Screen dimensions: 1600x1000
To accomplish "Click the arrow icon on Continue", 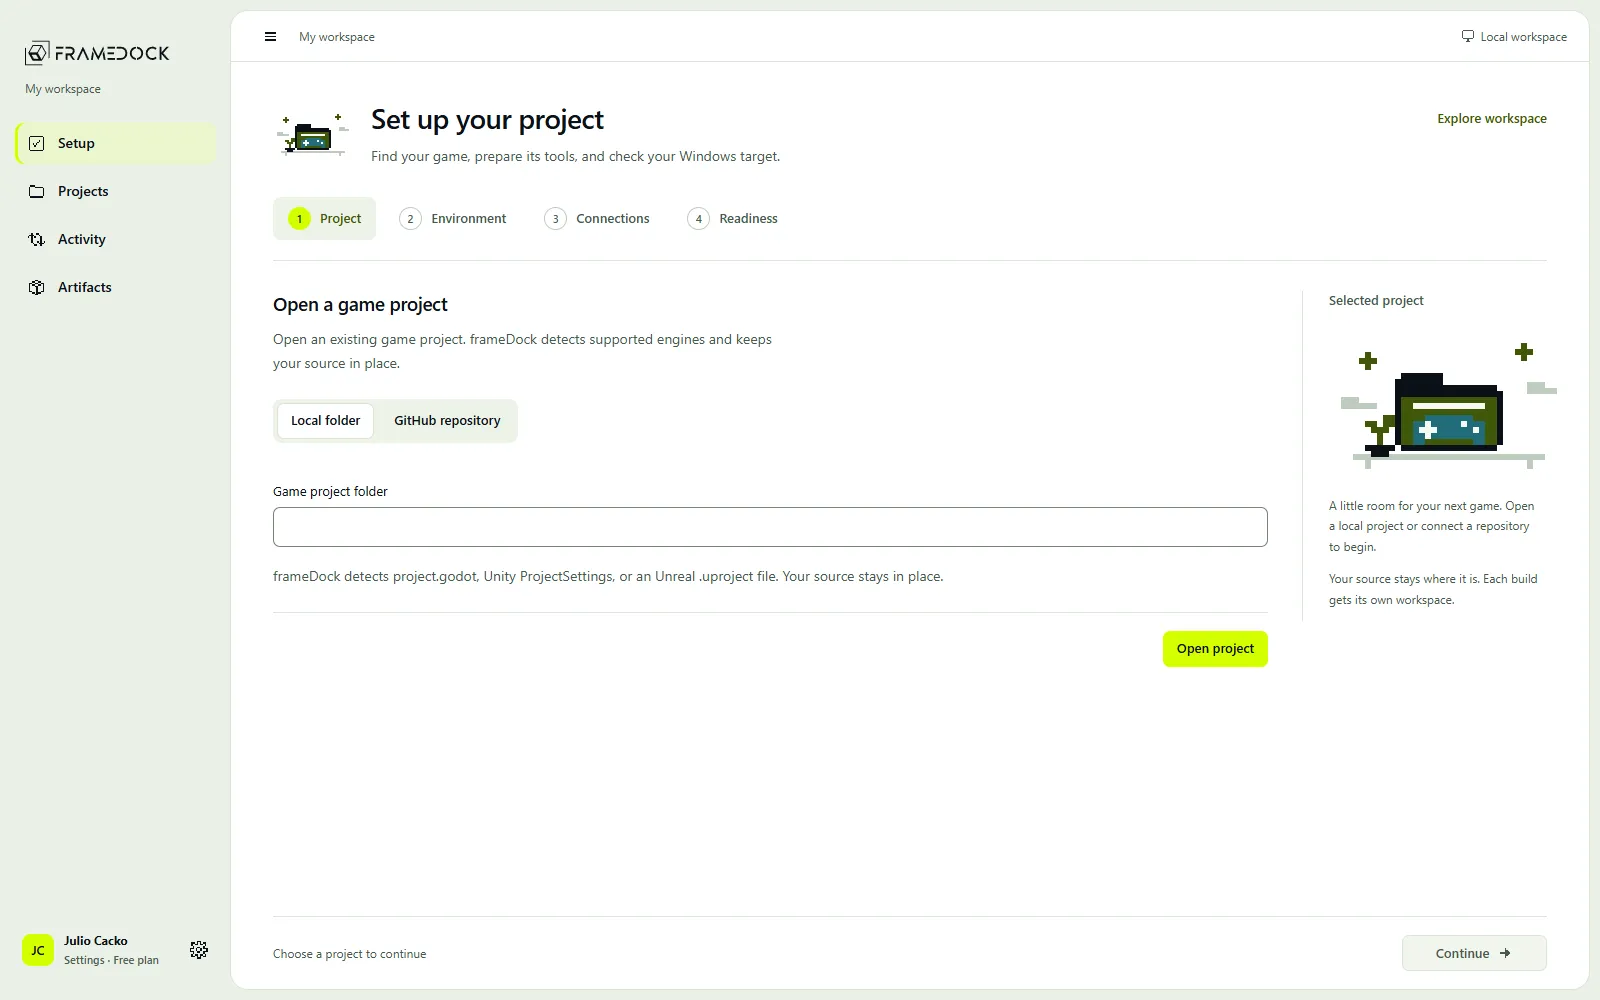I will pyautogui.click(x=1505, y=953).
